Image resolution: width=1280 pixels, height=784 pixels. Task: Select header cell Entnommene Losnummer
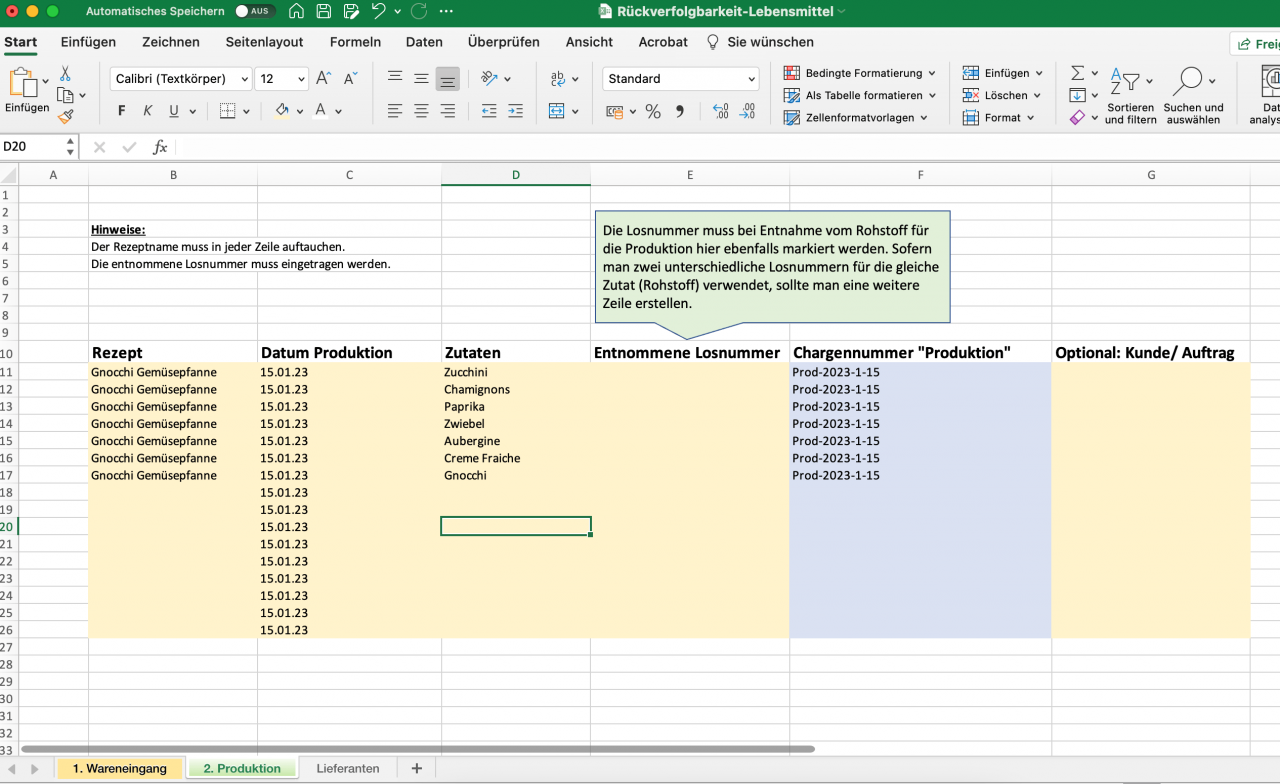(x=690, y=353)
